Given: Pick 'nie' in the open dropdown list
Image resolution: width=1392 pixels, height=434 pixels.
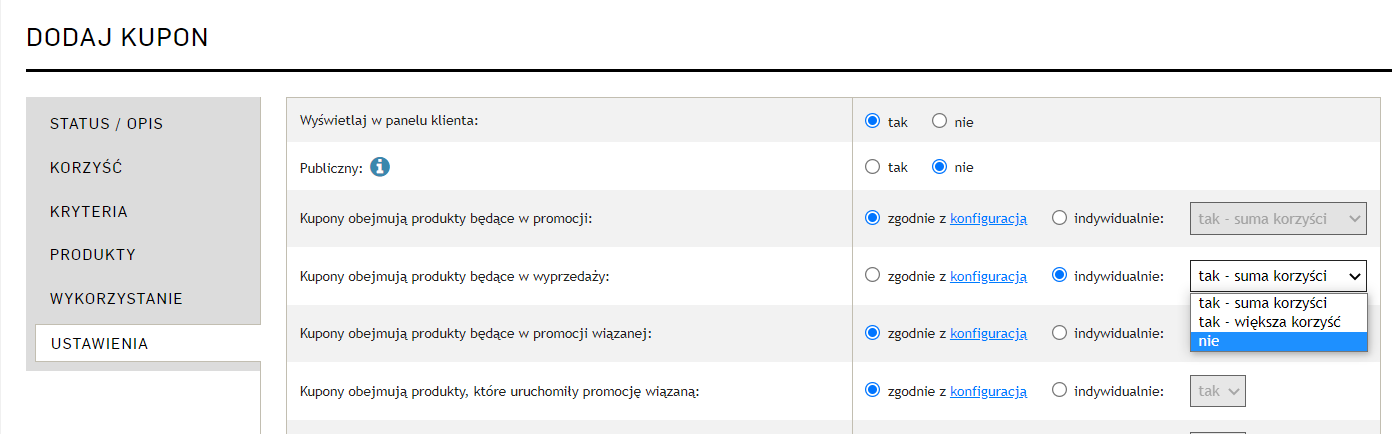Looking at the screenshot, I should (1278, 341).
